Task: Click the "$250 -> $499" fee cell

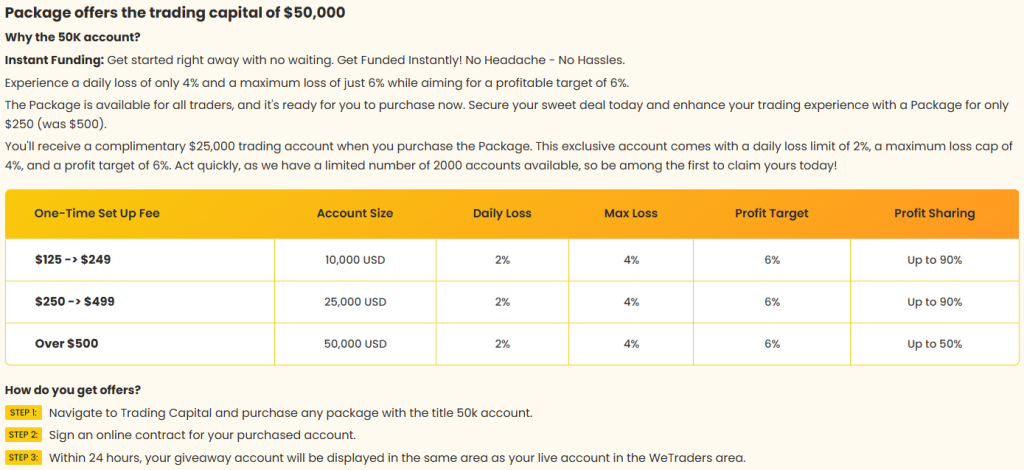Action: pos(73,302)
